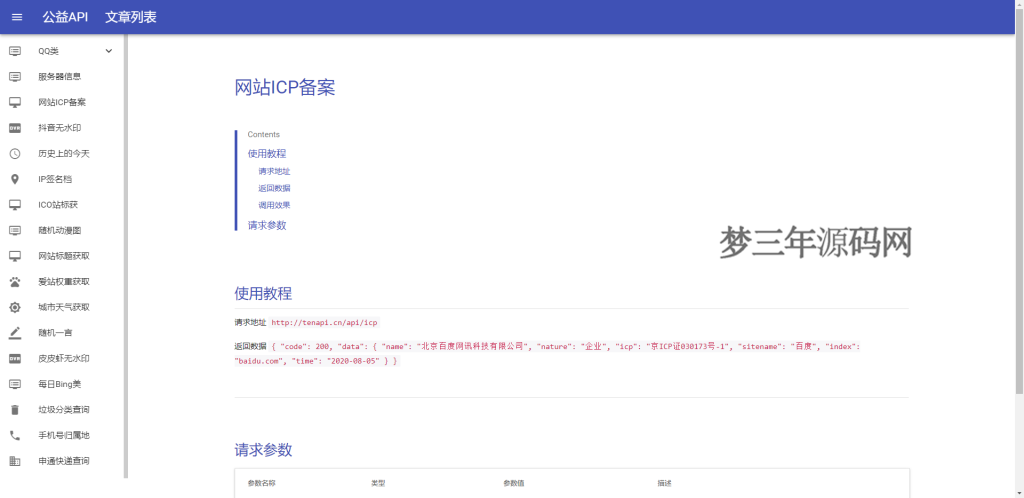The width and height of the screenshot is (1024, 498).
Task: Open 申通快递查询 from the sidebar
Action: pos(62,461)
